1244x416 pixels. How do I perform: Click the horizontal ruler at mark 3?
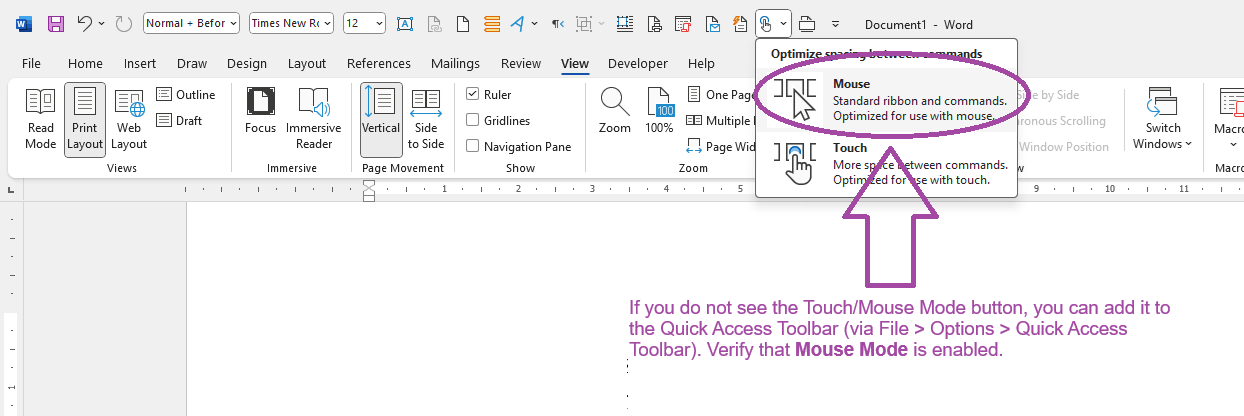click(x=591, y=188)
